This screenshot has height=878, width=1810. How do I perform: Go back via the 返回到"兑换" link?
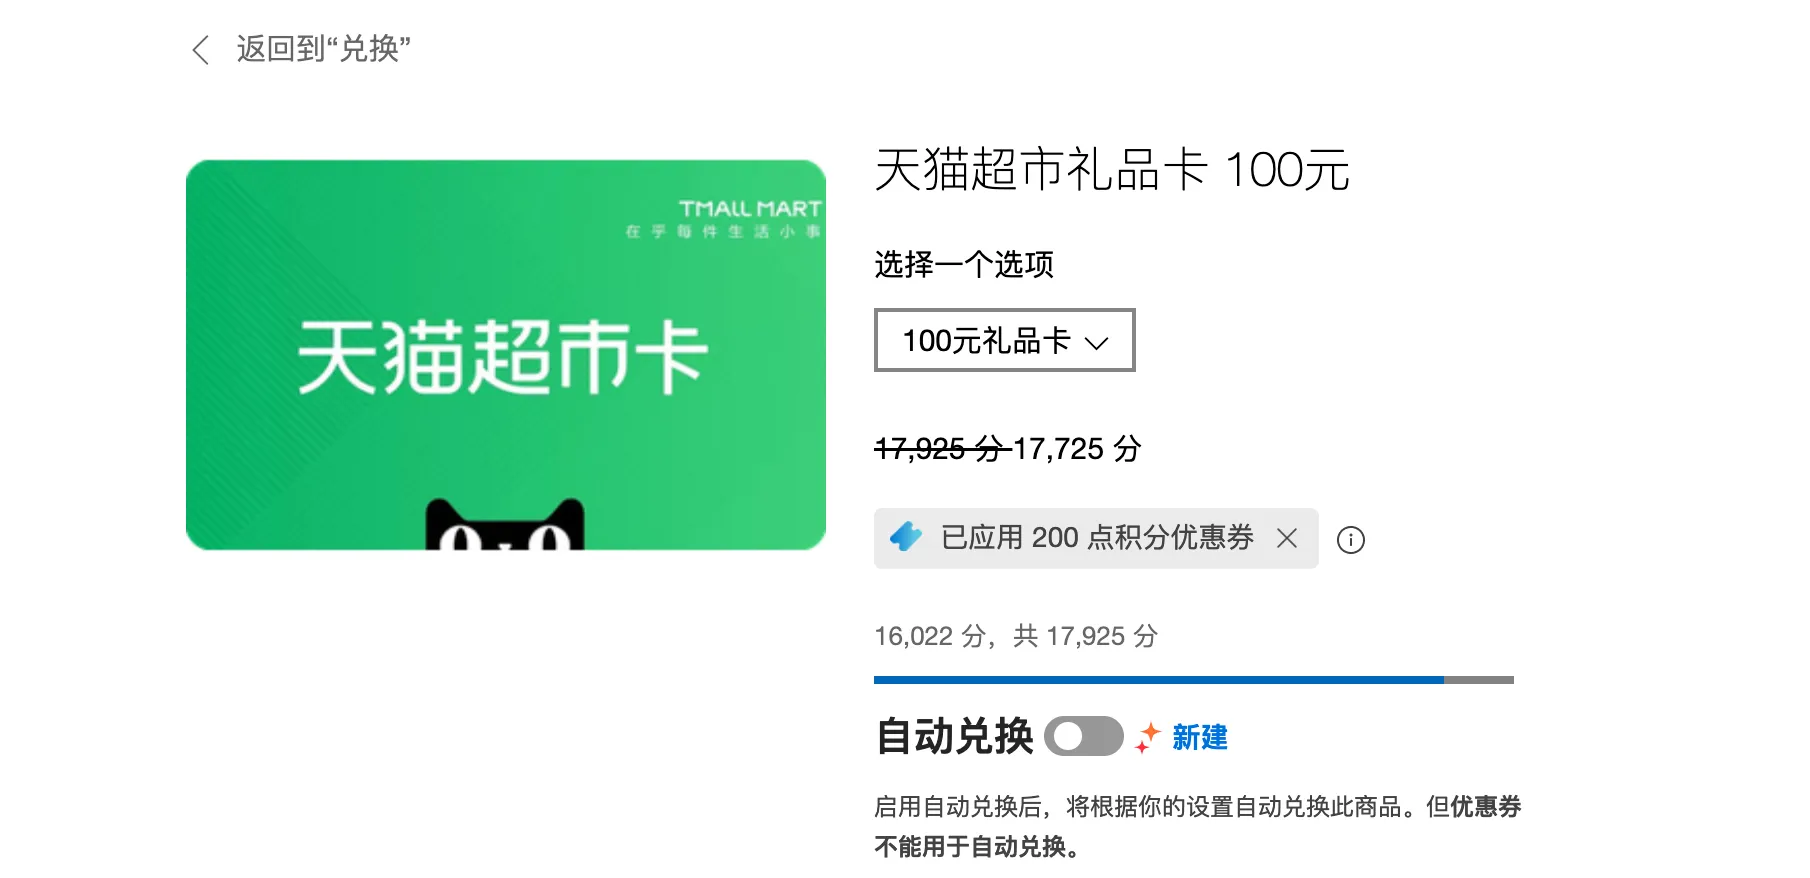point(323,49)
